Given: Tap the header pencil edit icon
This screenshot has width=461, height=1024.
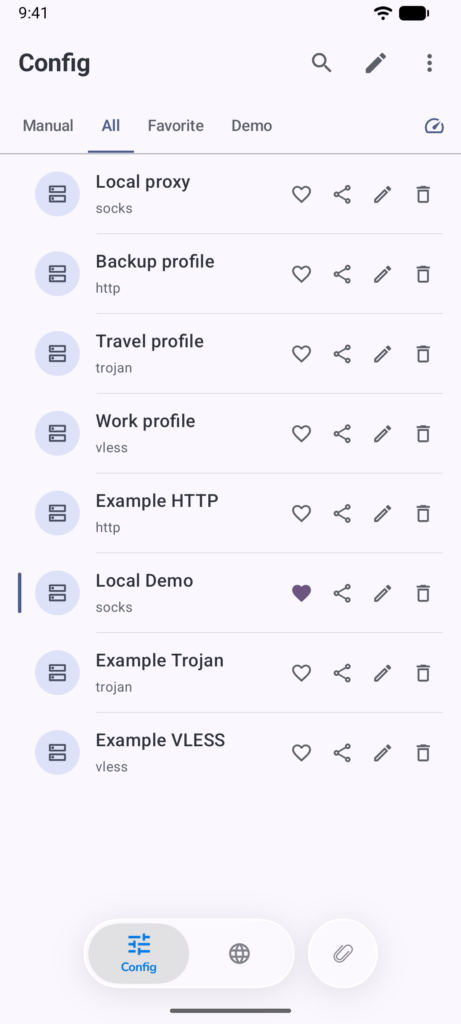Looking at the screenshot, I should point(375,63).
